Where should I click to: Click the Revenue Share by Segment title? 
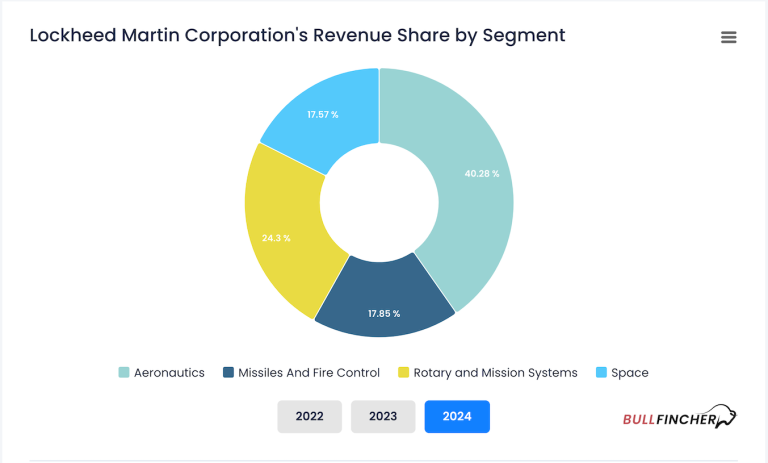click(x=297, y=36)
